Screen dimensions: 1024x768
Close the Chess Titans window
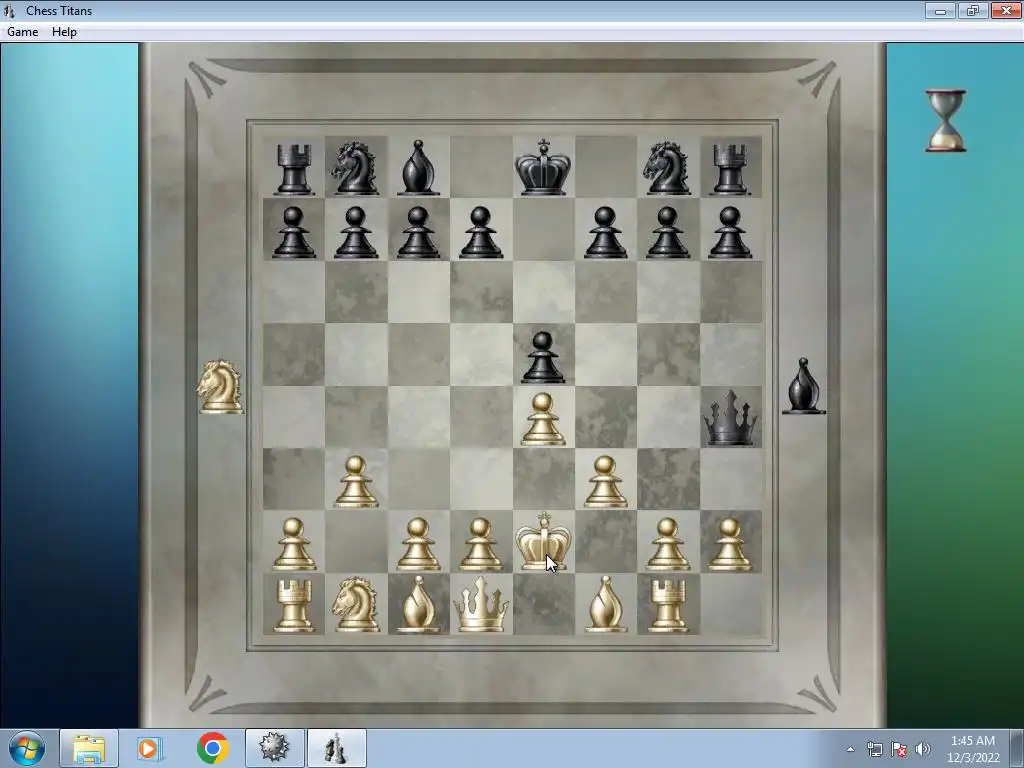tap(1006, 10)
